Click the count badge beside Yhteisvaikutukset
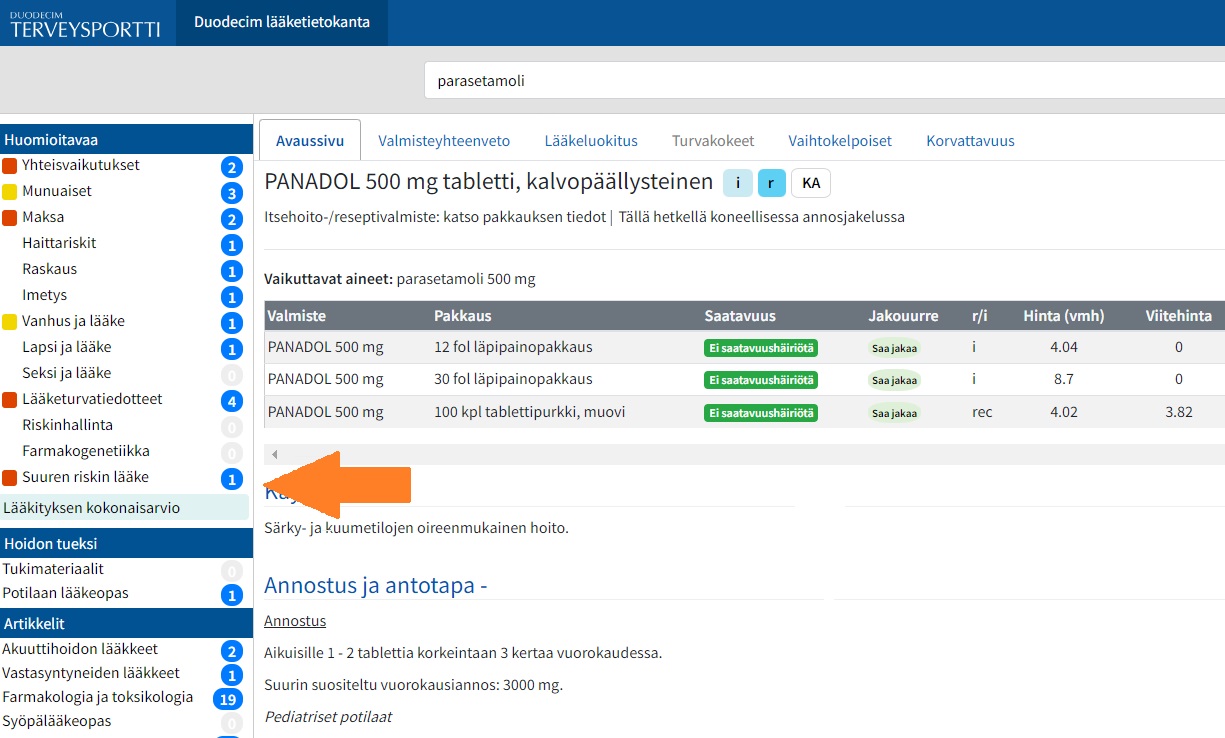 point(232,168)
